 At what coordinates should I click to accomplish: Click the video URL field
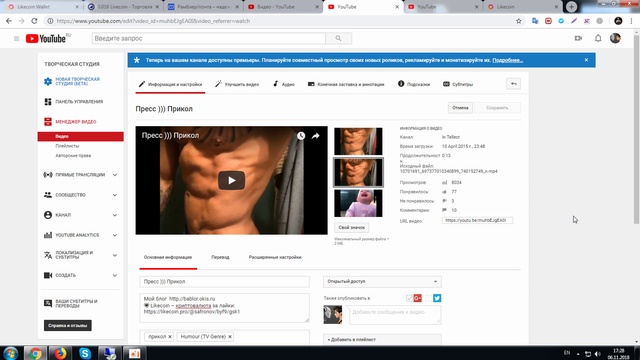point(477,220)
